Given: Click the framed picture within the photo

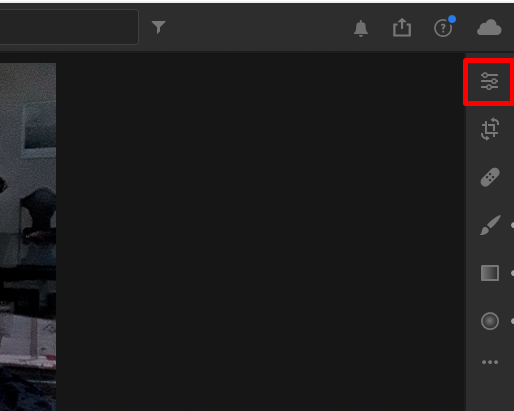Looking at the screenshot, I should pyautogui.click(x=39, y=129).
